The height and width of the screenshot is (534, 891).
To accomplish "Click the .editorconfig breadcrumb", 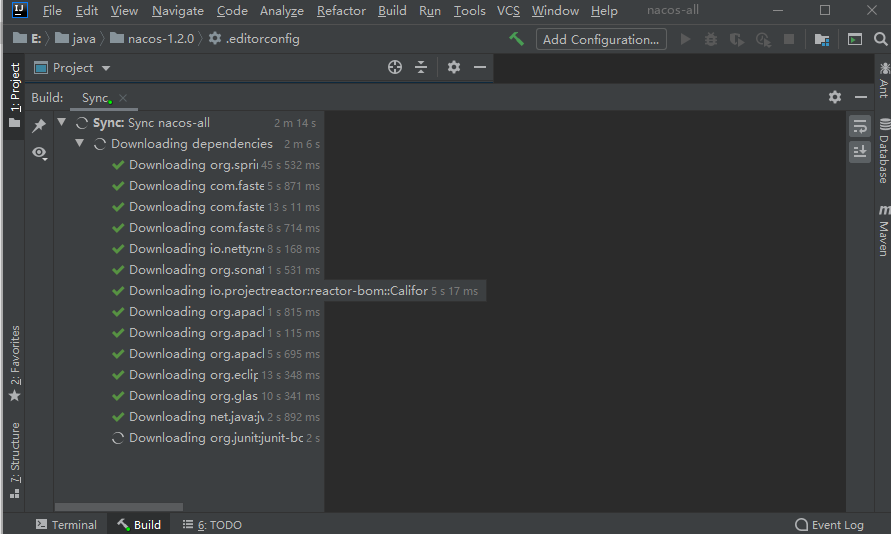I will pyautogui.click(x=254, y=39).
